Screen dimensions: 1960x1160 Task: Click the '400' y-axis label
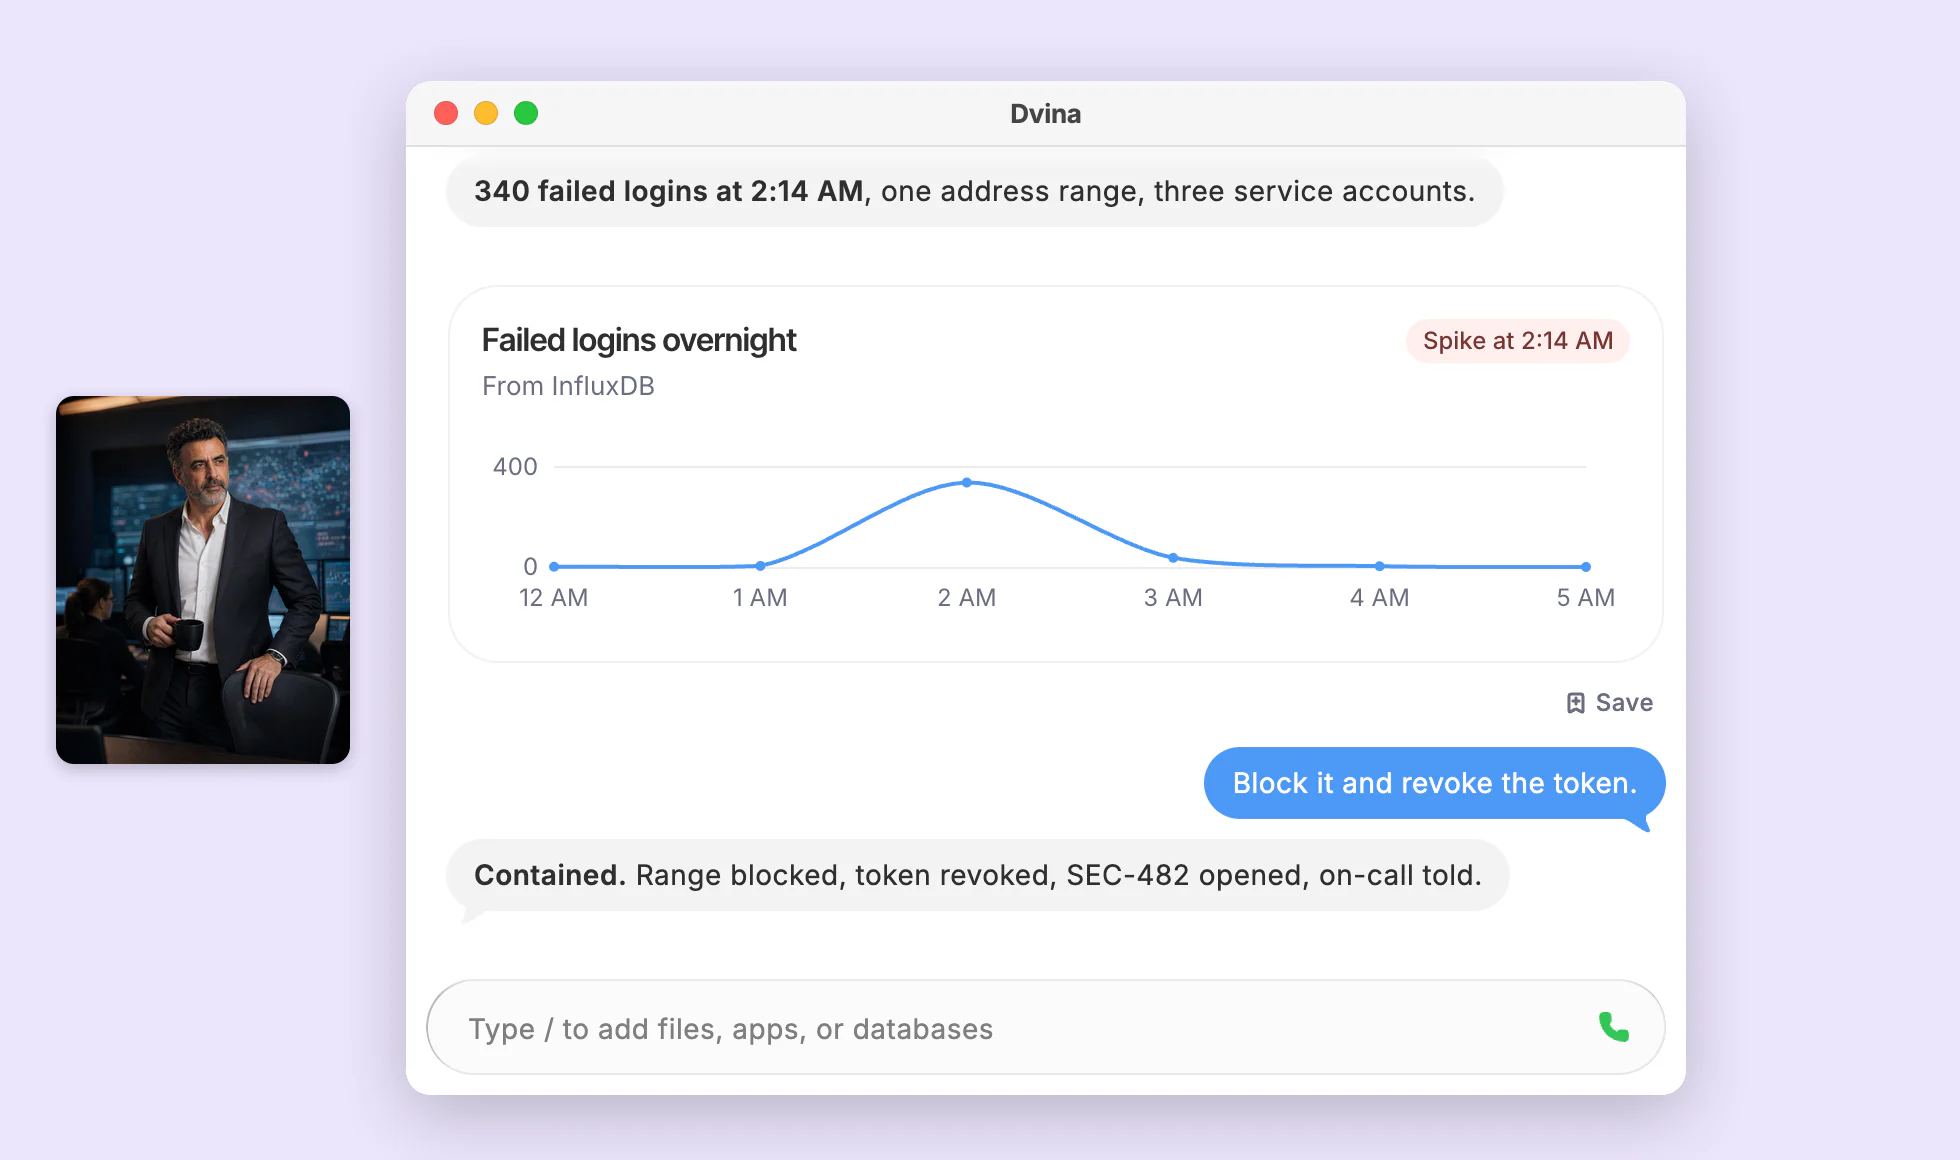(515, 467)
